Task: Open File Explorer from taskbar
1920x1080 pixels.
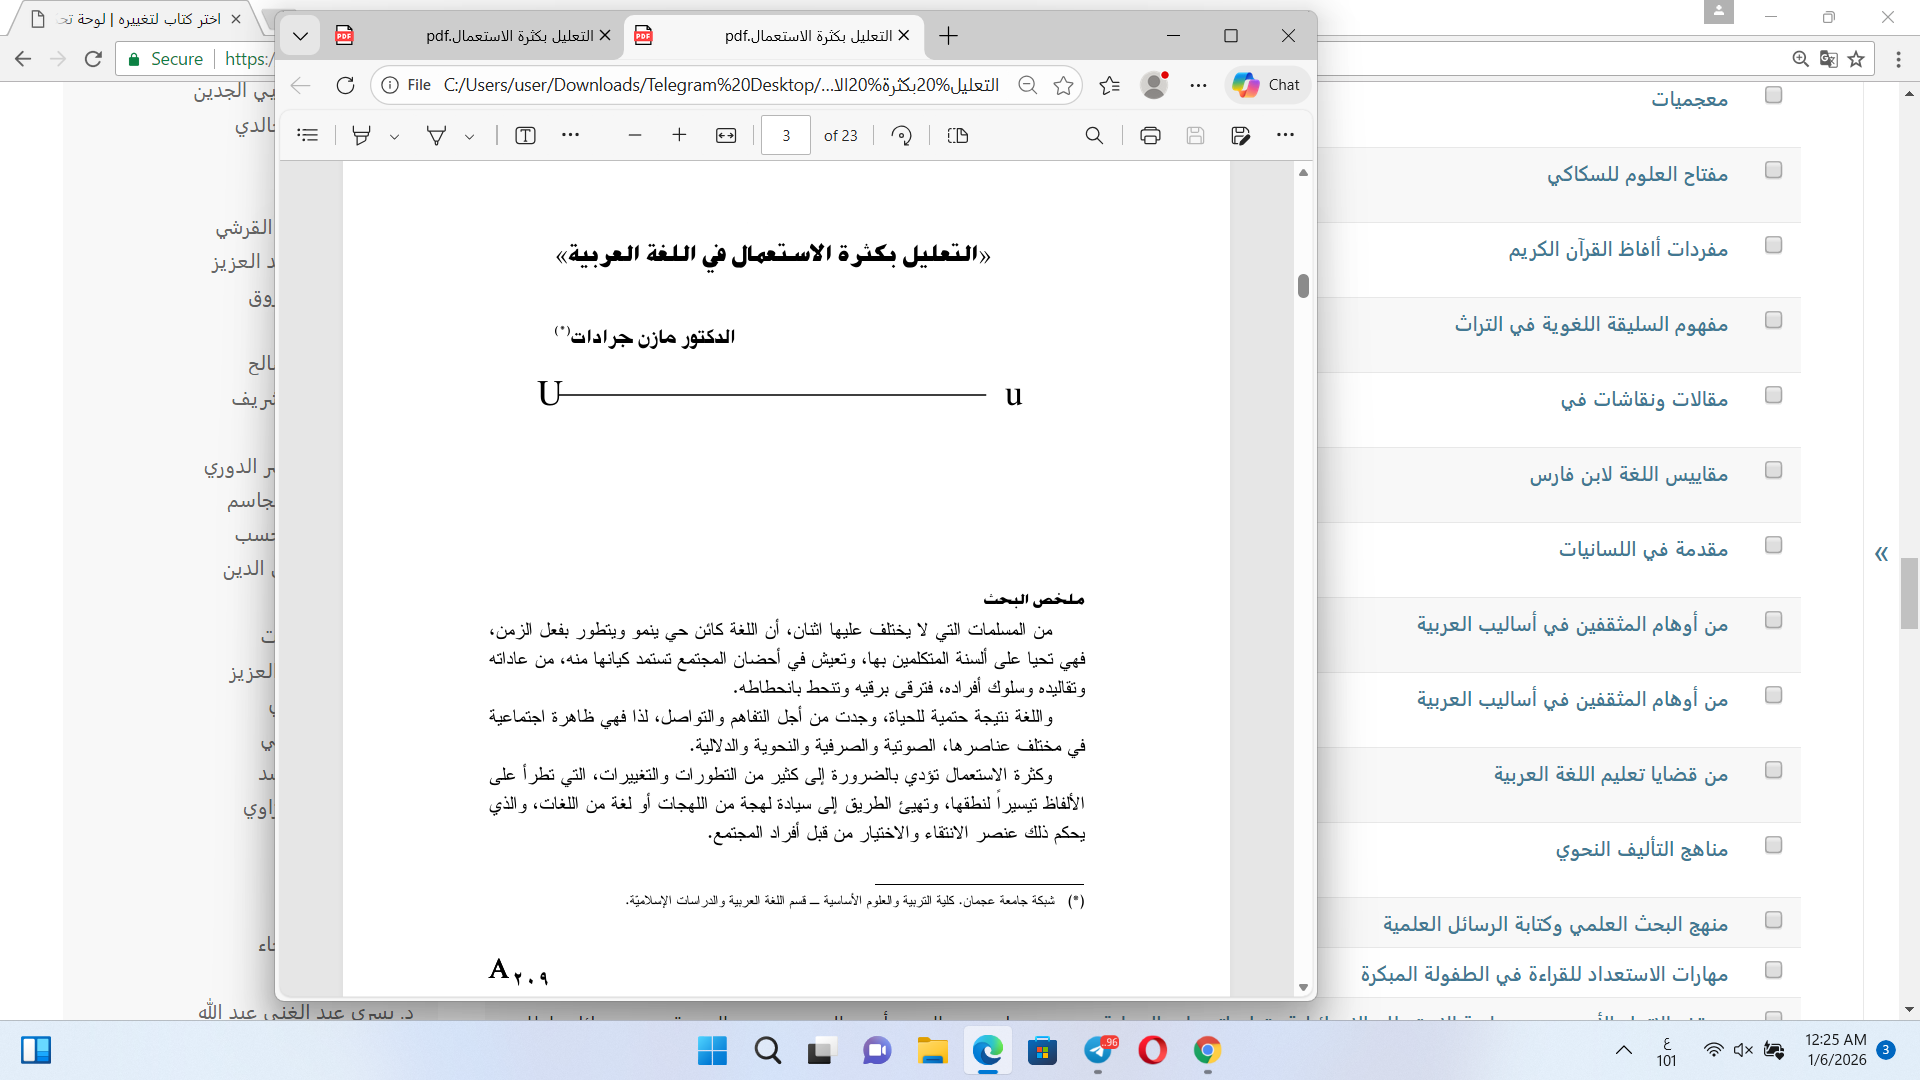Action: click(x=932, y=1051)
